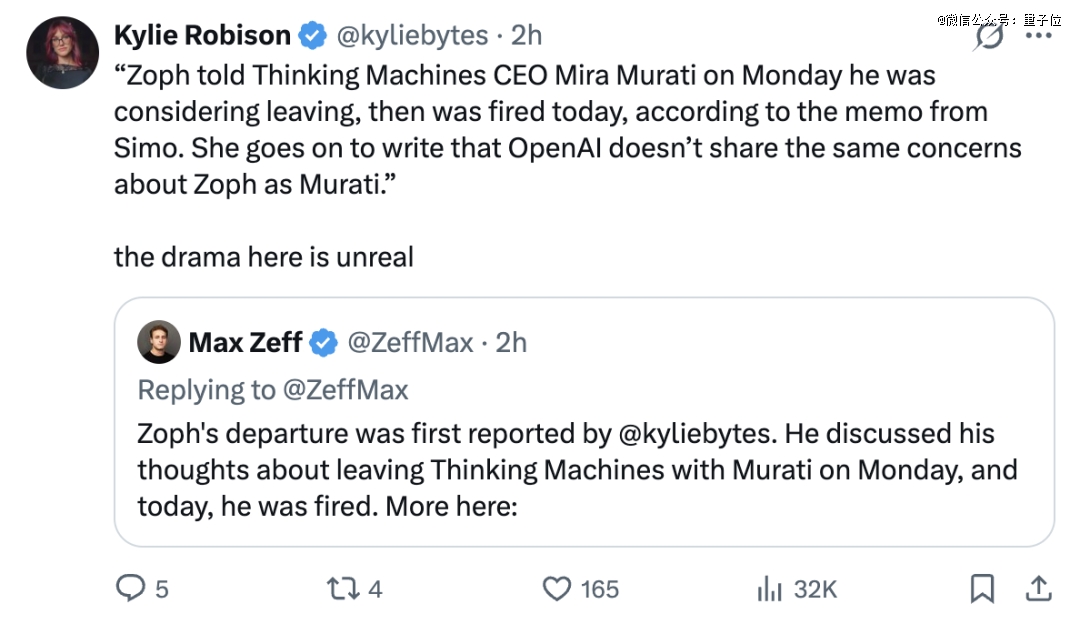This screenshot has height=624, width=1080.
Task: Open the @kyliebytes handle link
Action: (410, 36)
